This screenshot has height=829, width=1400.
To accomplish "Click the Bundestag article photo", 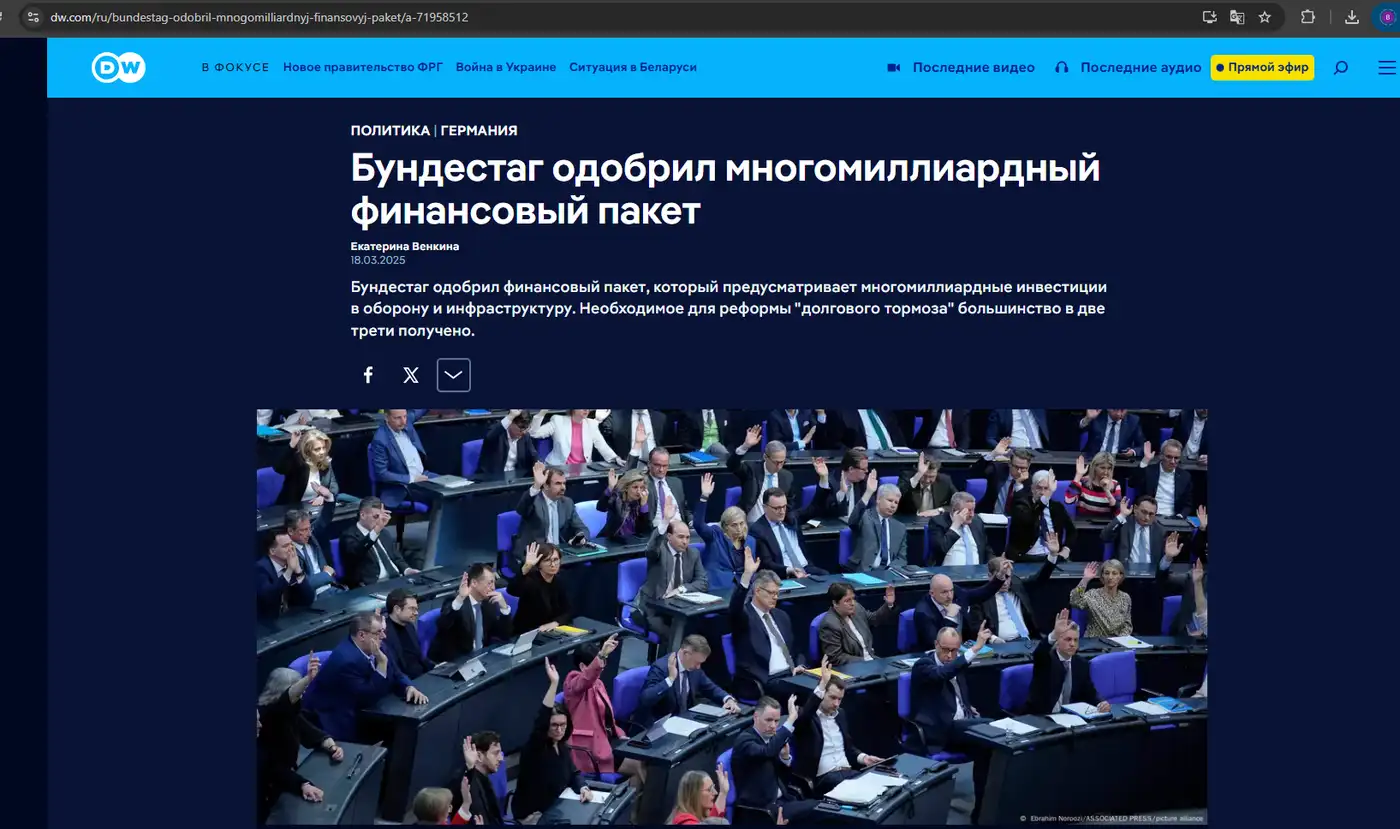I will click(x=731, y=617).
